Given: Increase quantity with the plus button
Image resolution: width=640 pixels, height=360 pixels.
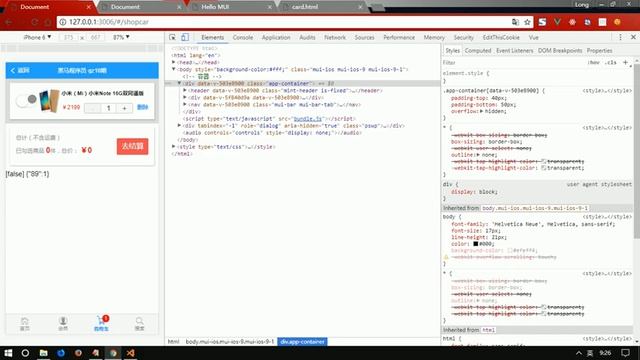Looking at the screenshot, I should coord(124,108).
